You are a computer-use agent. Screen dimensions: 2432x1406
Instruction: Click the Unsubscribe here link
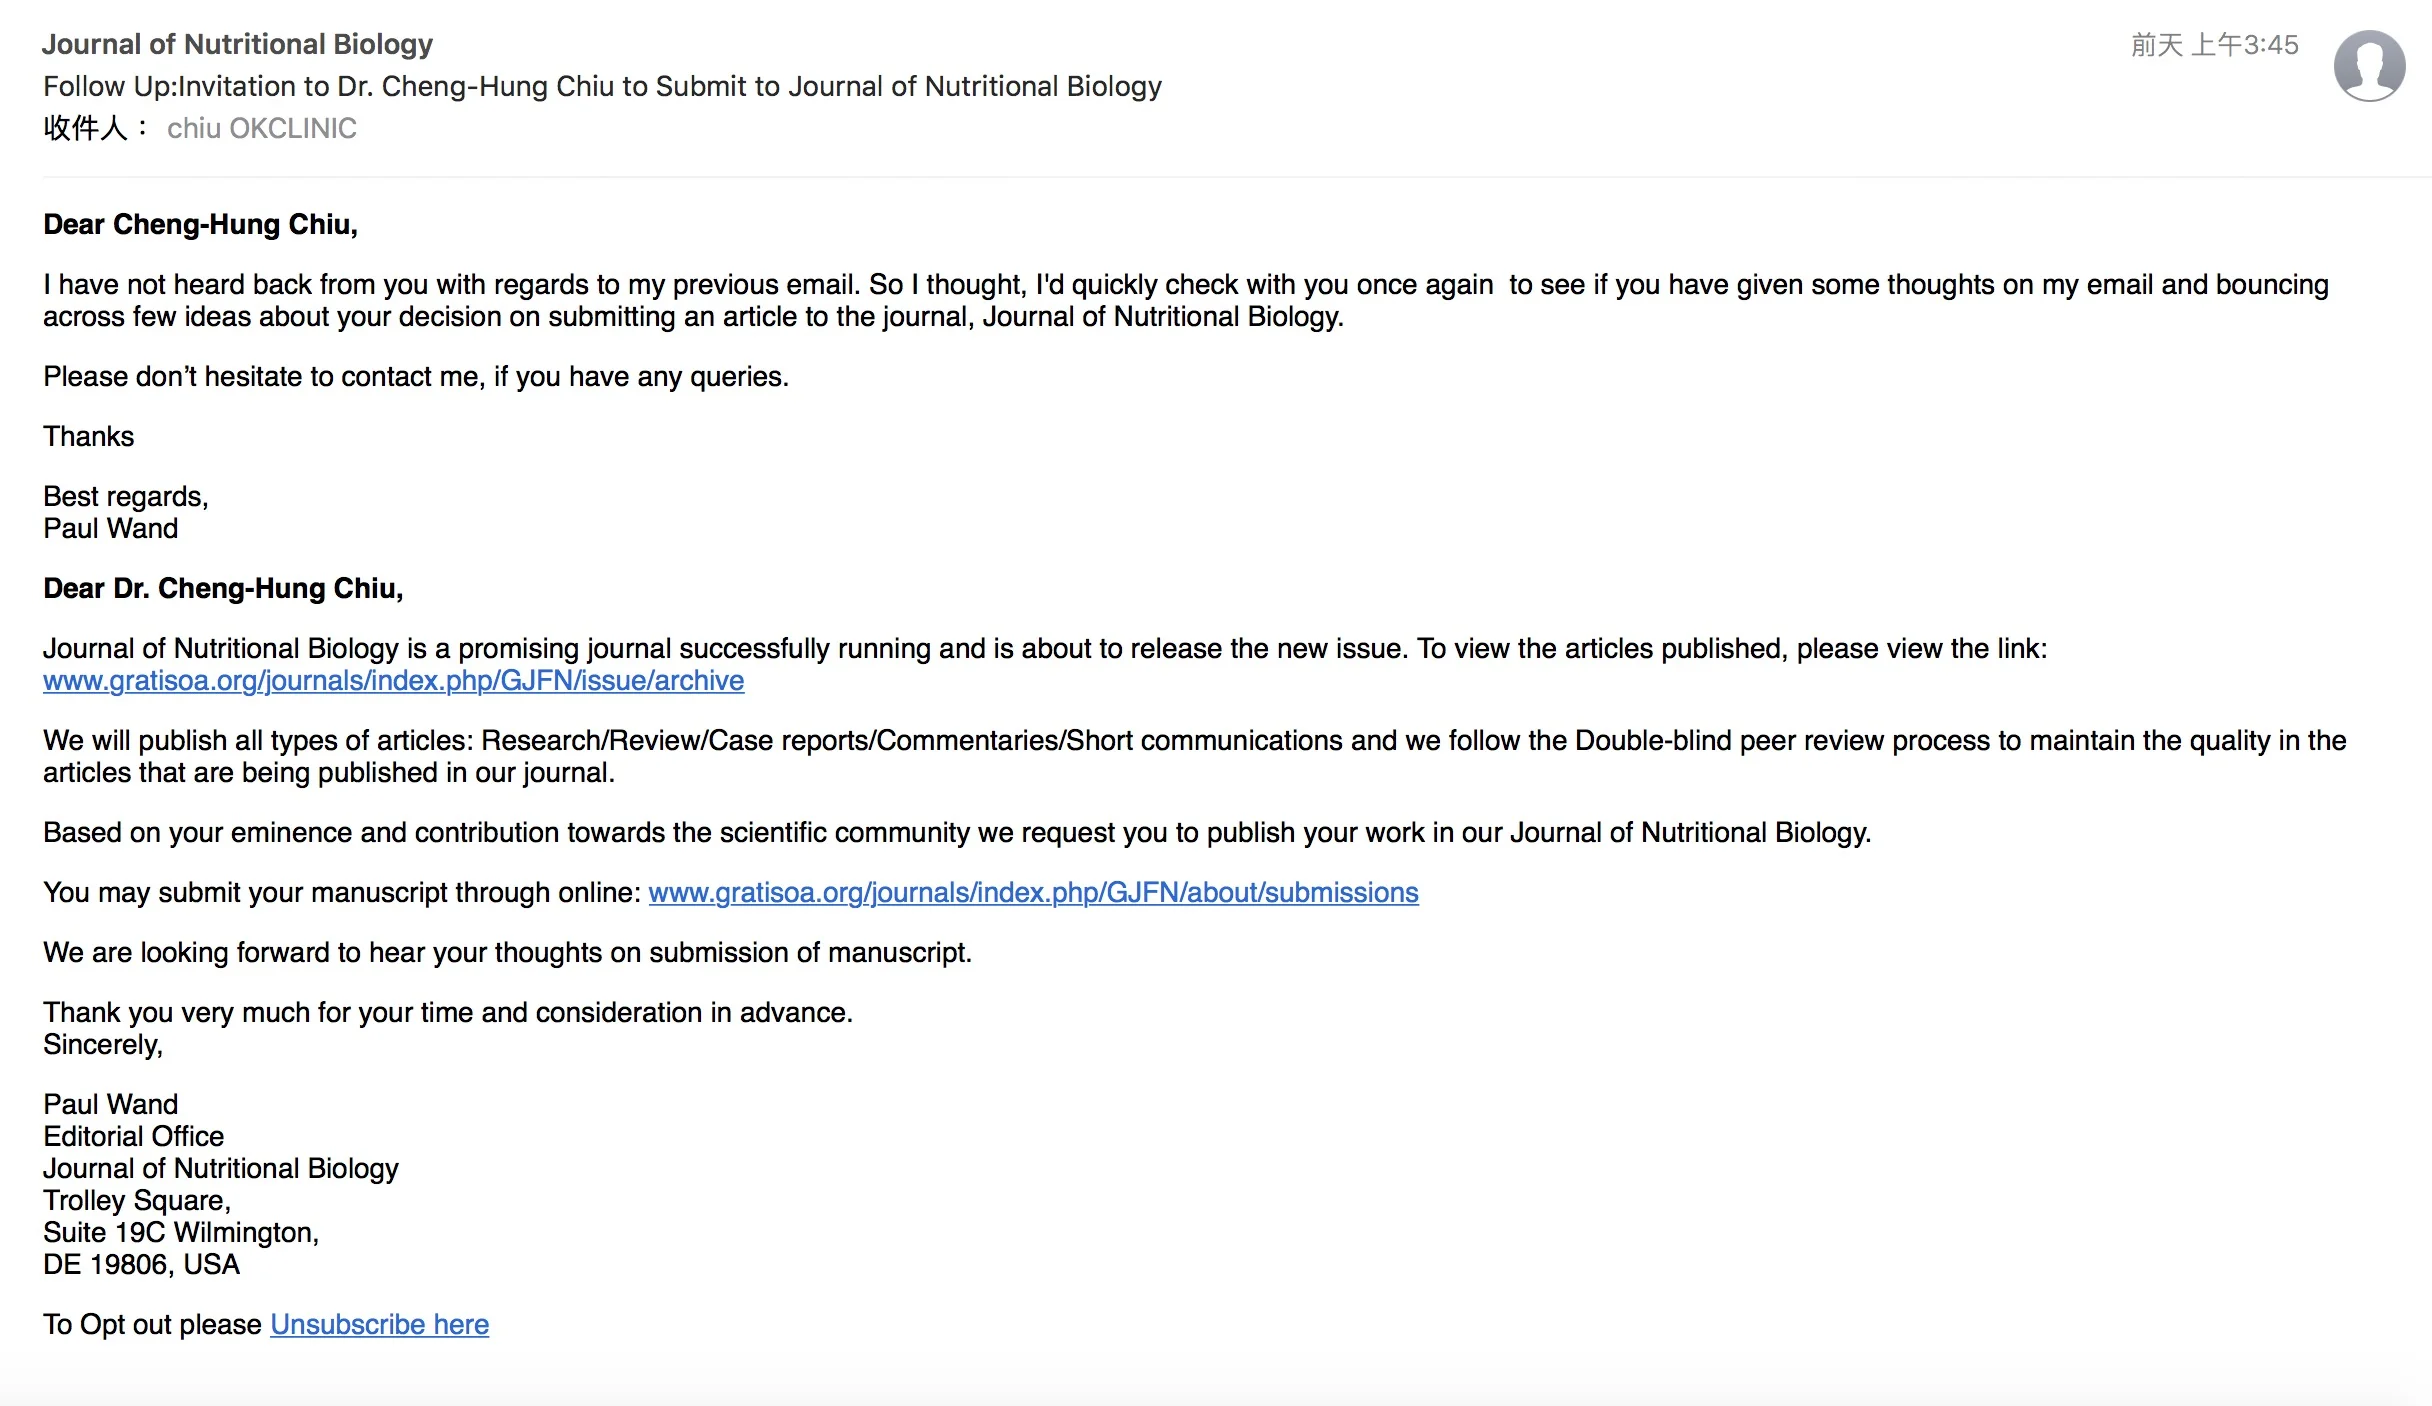click(379, 1325)
